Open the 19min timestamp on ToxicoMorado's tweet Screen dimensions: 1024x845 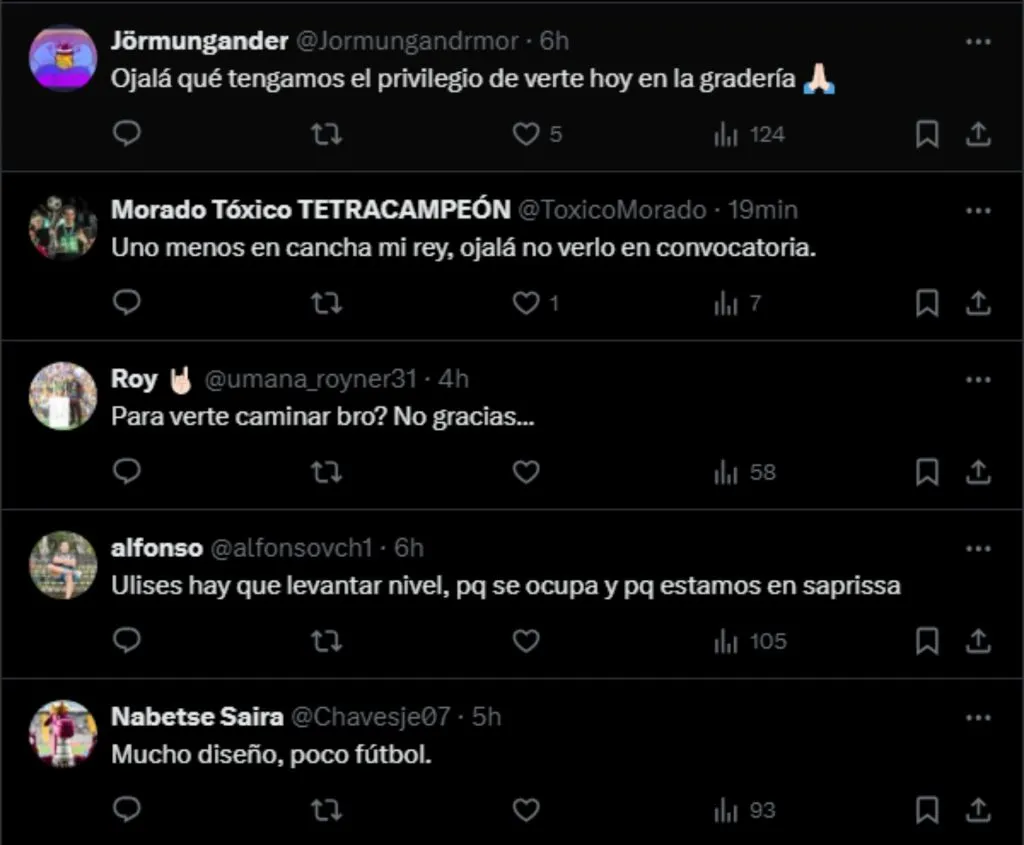point(764,210)
